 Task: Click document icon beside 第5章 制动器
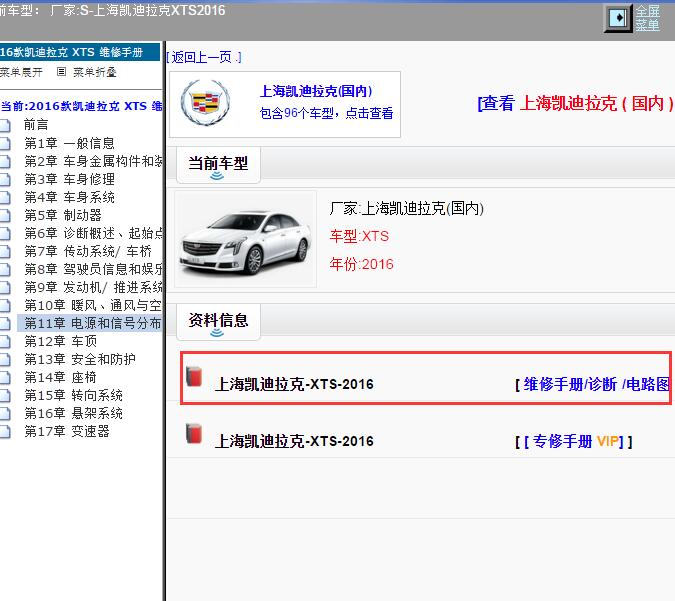6,215
